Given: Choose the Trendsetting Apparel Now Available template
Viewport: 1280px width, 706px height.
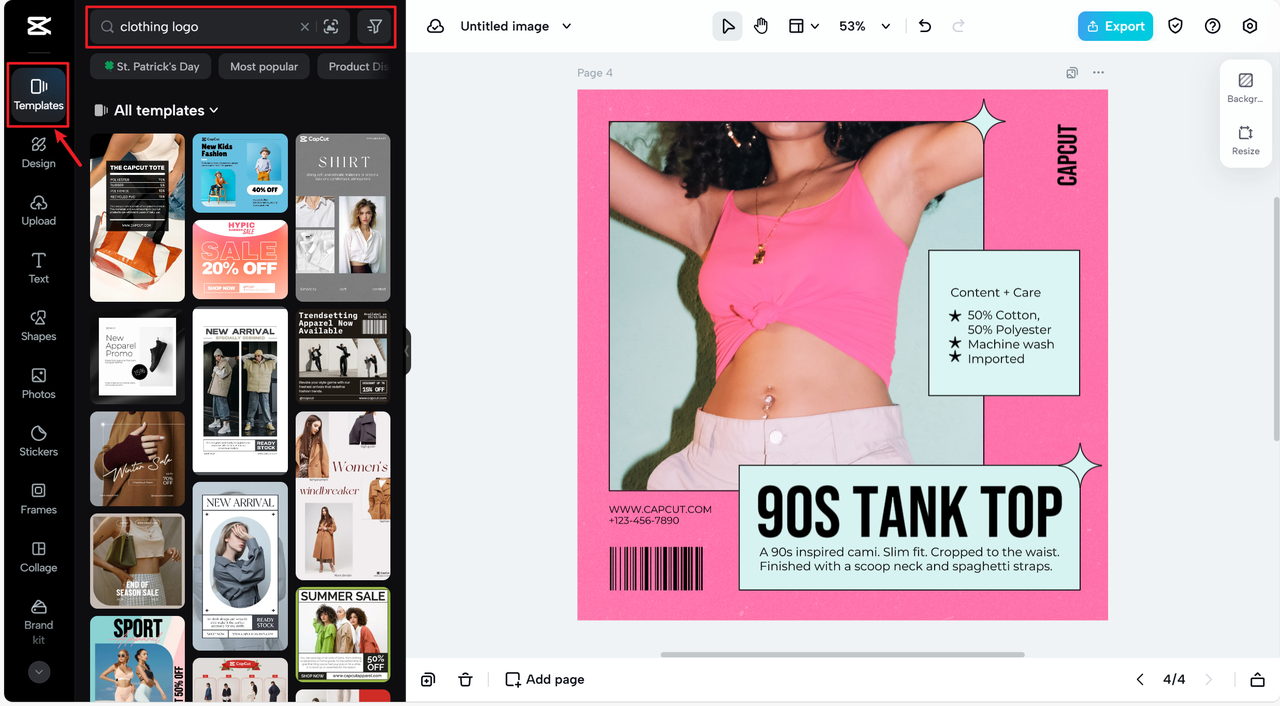Looking at the screenshot, I should (343, 356).
